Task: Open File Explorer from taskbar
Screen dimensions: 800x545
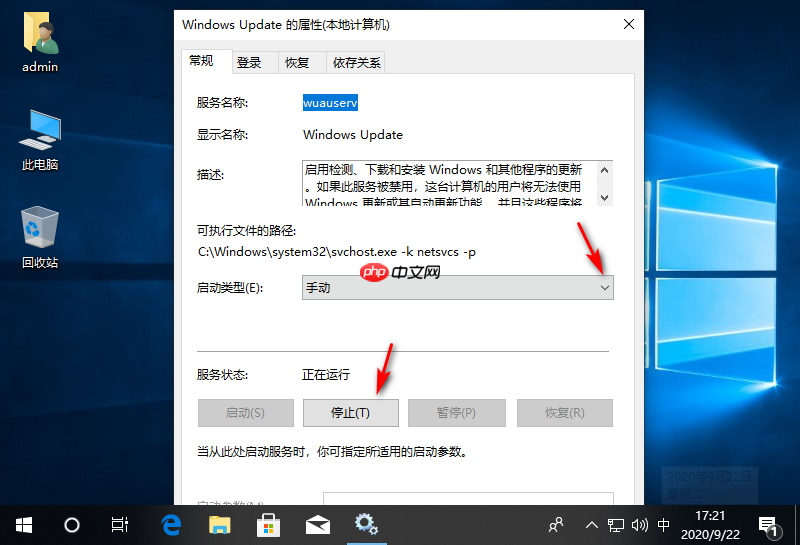Action: (x=220, y=525)
